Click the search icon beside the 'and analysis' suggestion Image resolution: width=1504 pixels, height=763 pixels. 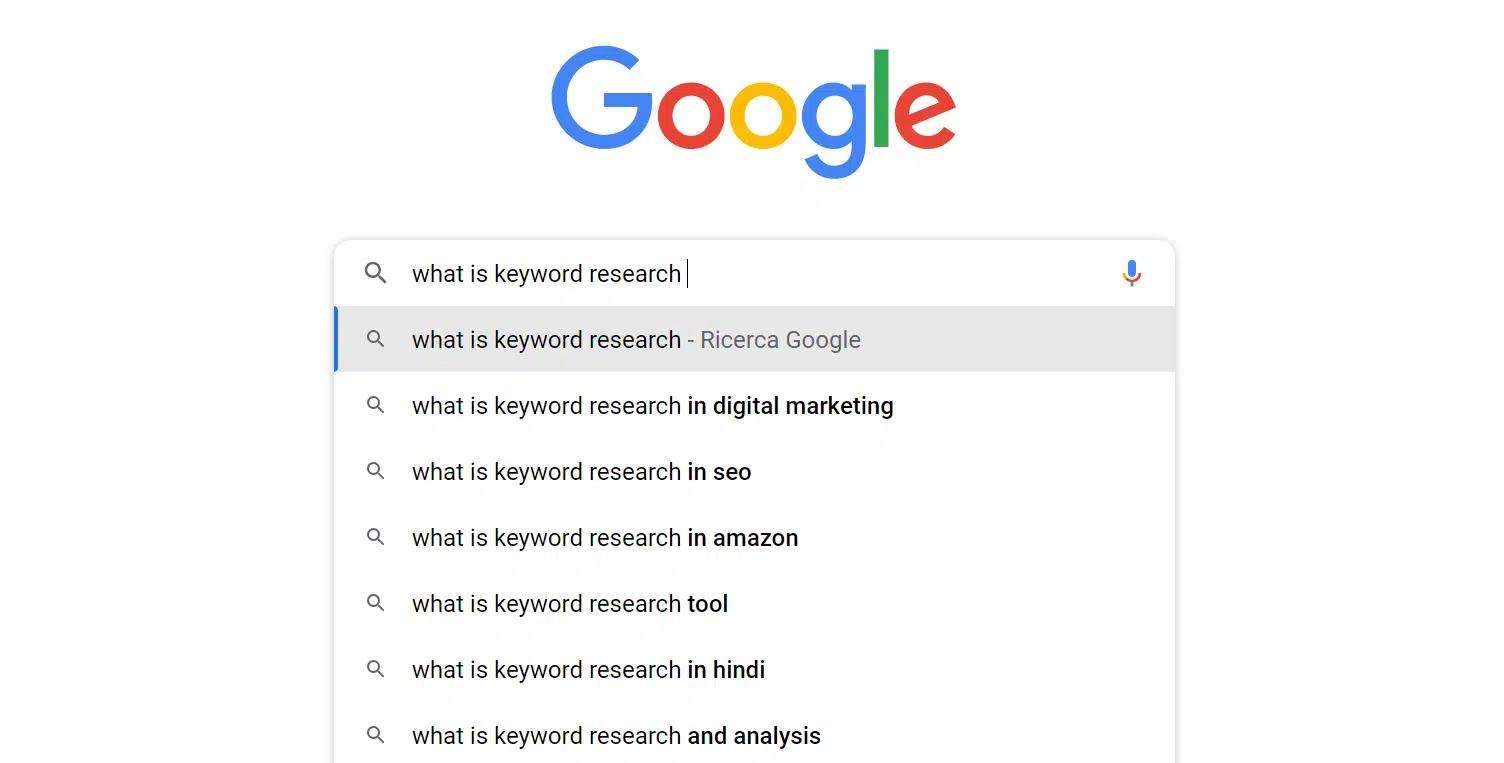[375, 735]
